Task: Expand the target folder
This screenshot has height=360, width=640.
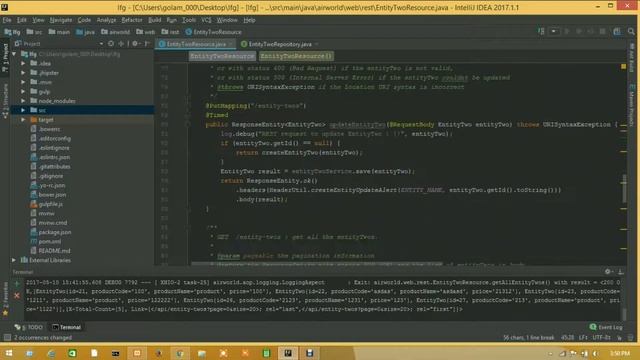Action: [x=23, y=120]
